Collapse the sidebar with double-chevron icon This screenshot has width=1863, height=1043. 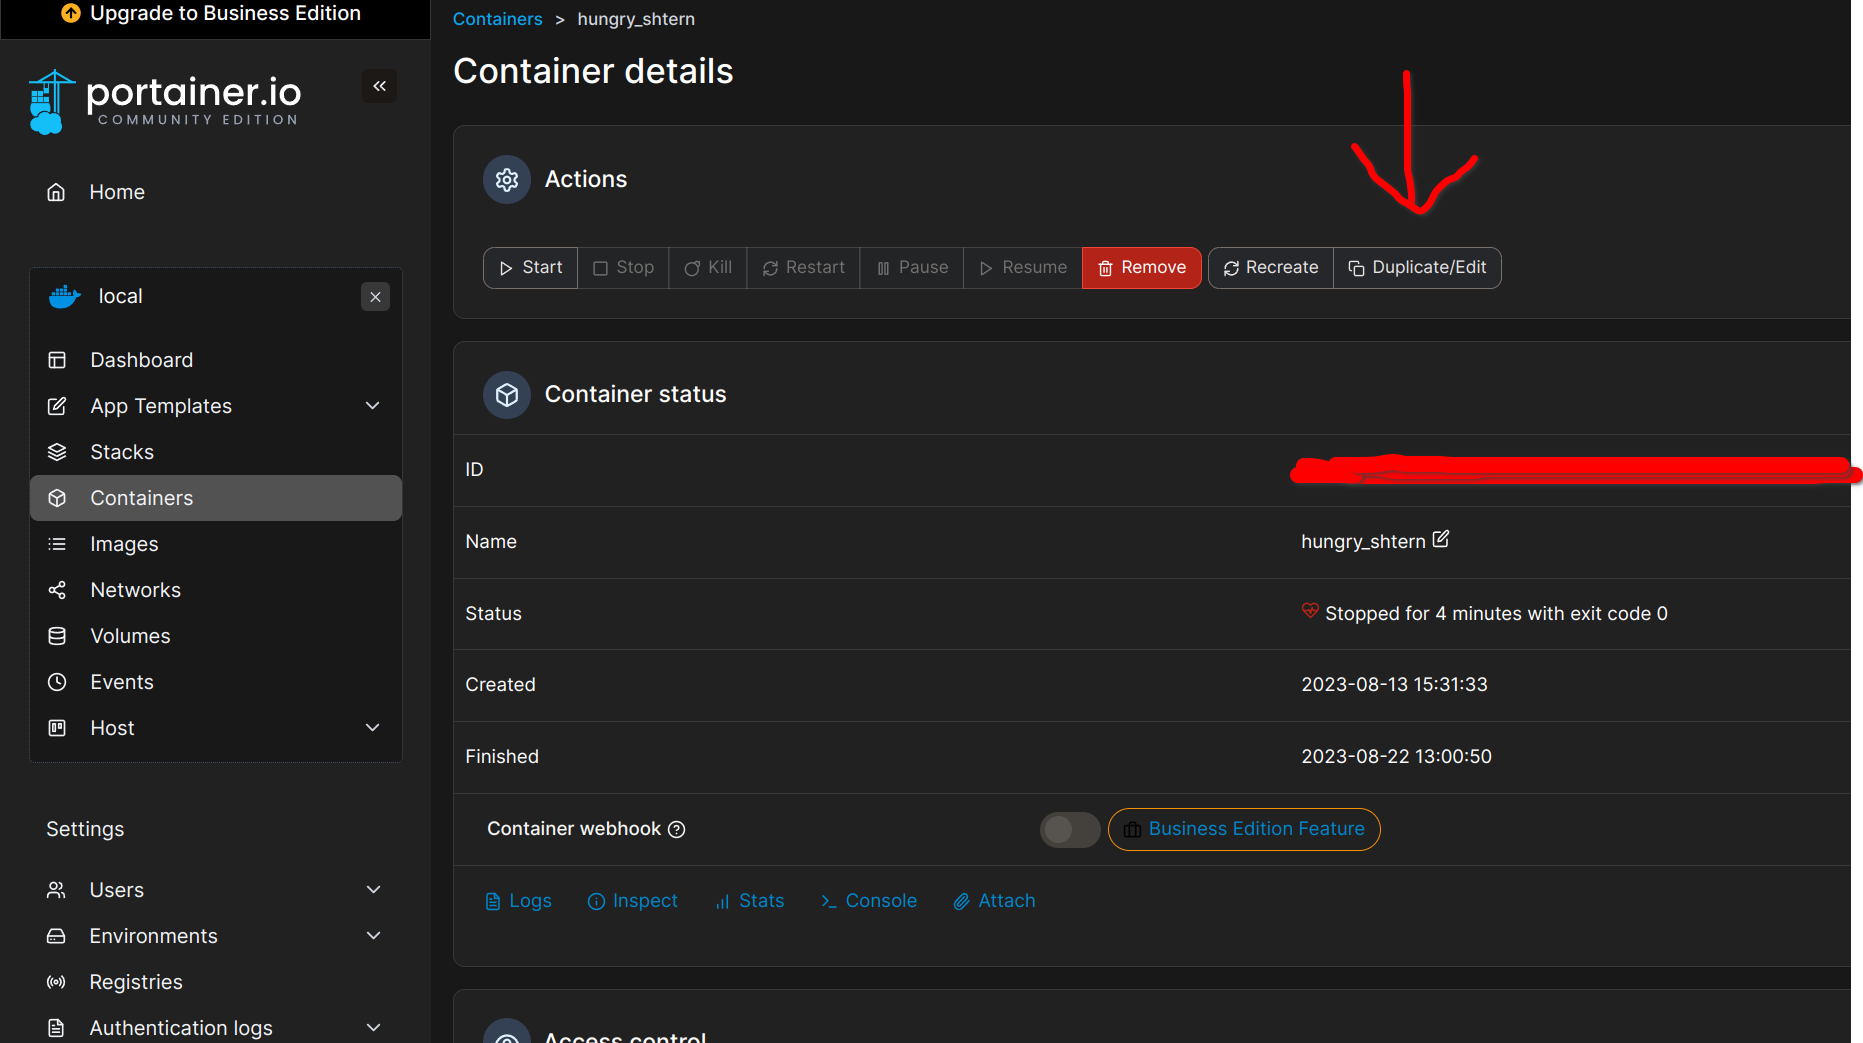click(379, 86)
